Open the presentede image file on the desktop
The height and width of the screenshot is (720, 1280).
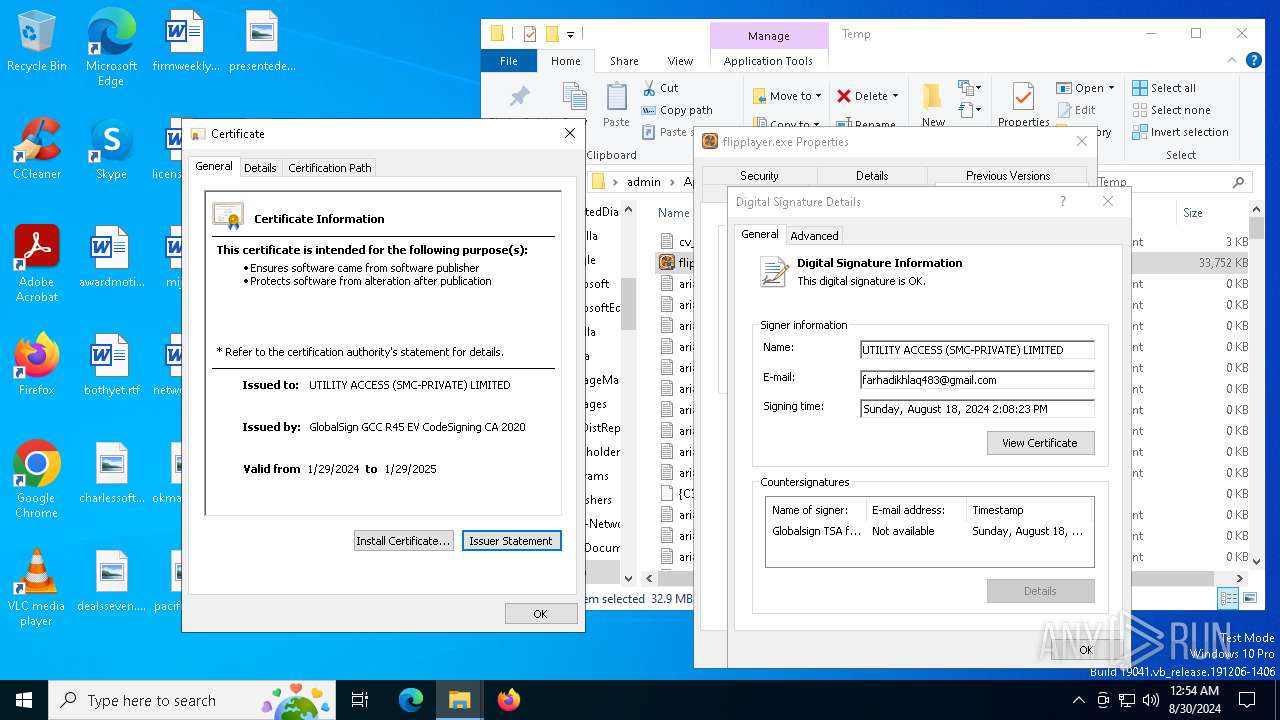[262, 42]
